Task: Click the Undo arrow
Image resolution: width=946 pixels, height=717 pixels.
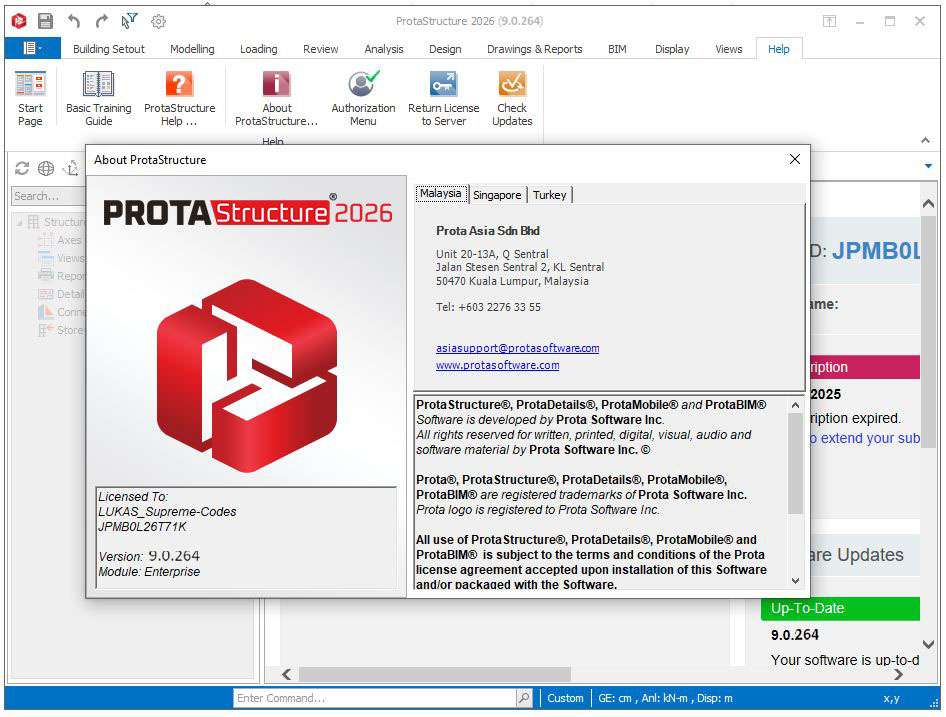Action: [x=74, y=21]
